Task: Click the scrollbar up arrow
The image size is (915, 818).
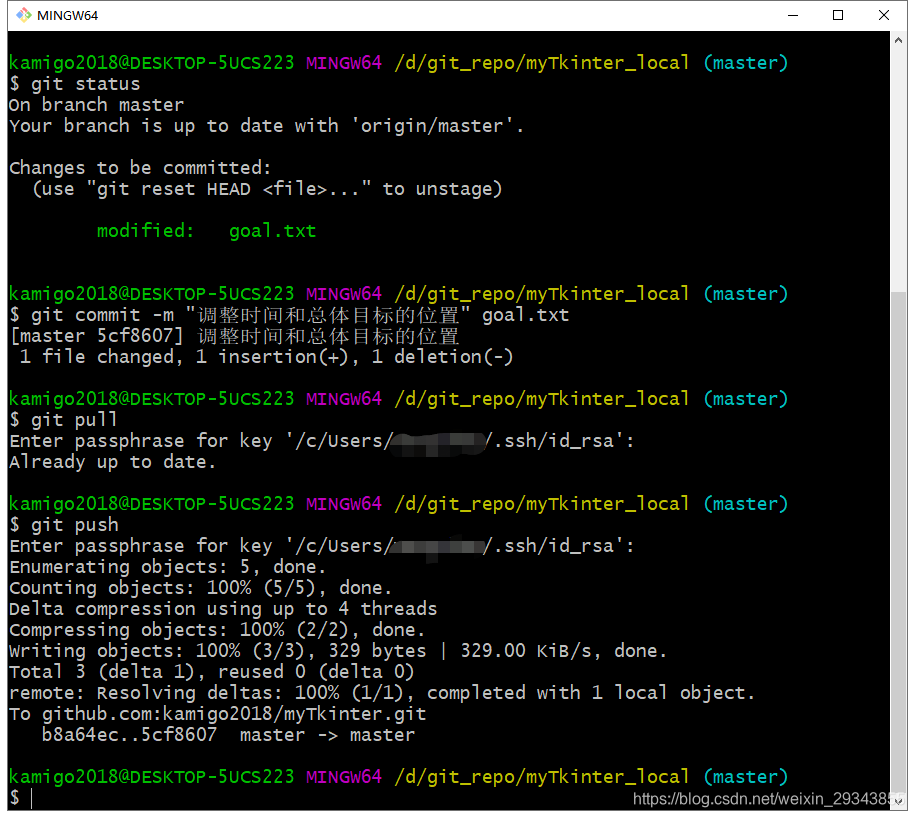Action: point(898,40)
